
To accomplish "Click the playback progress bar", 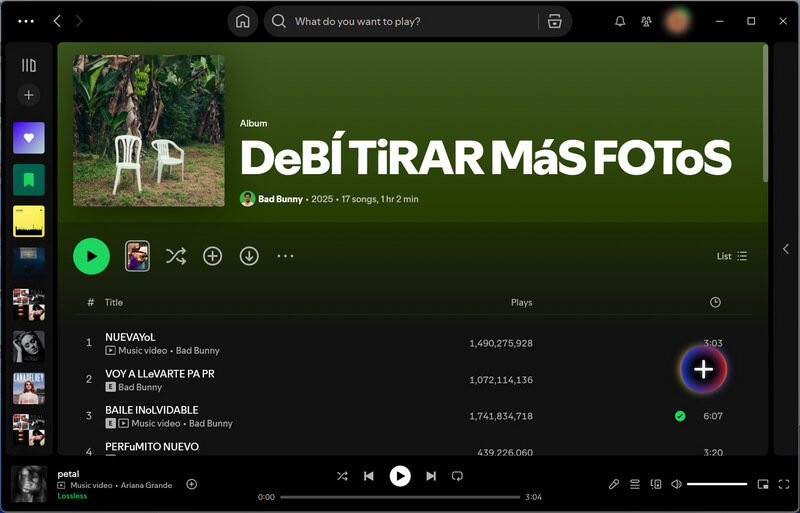I will (400, 497).
